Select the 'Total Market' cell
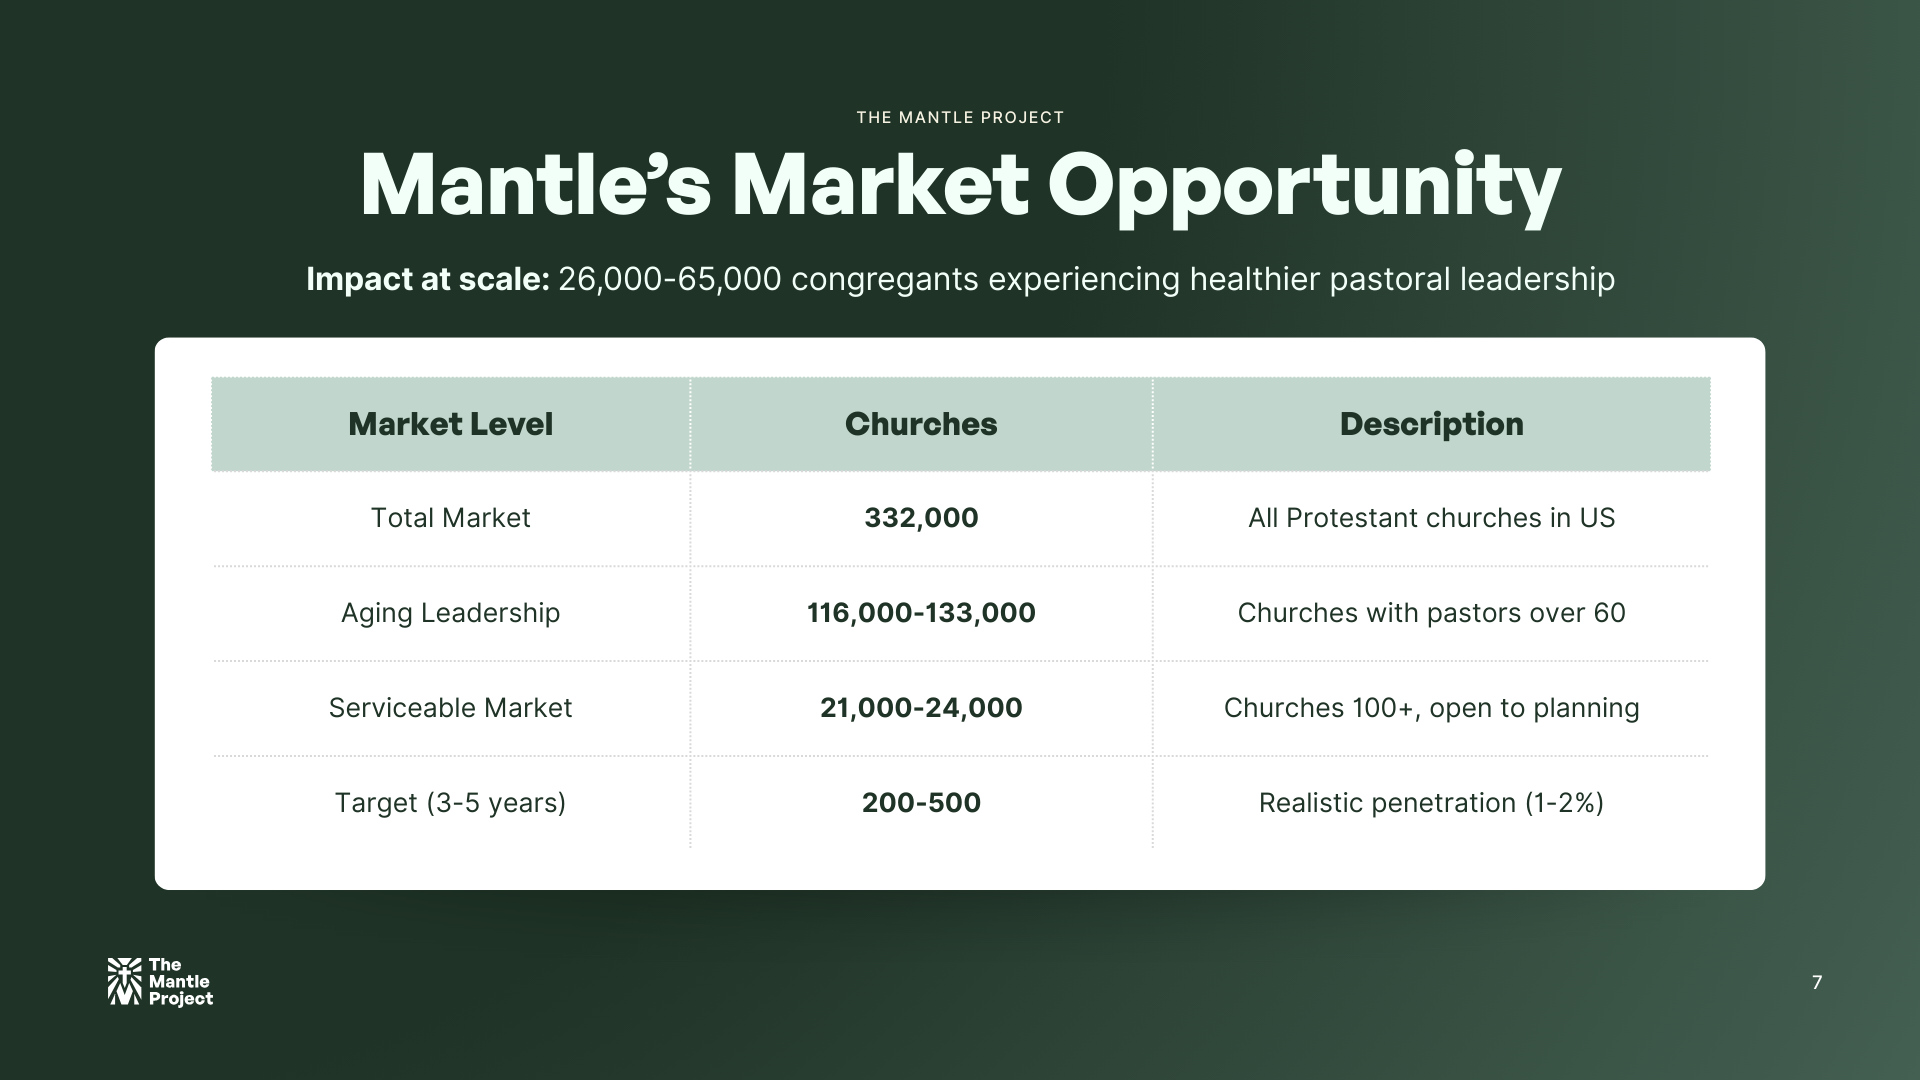The height and width of the screenshot is (1080, 1920). tap(450, 518)
